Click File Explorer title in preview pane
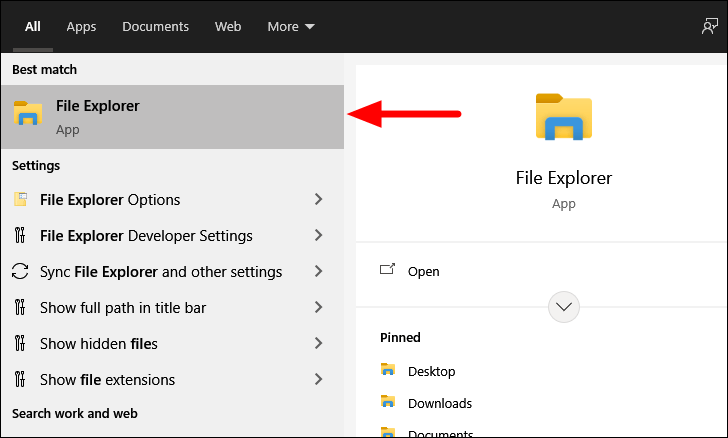 564,178
